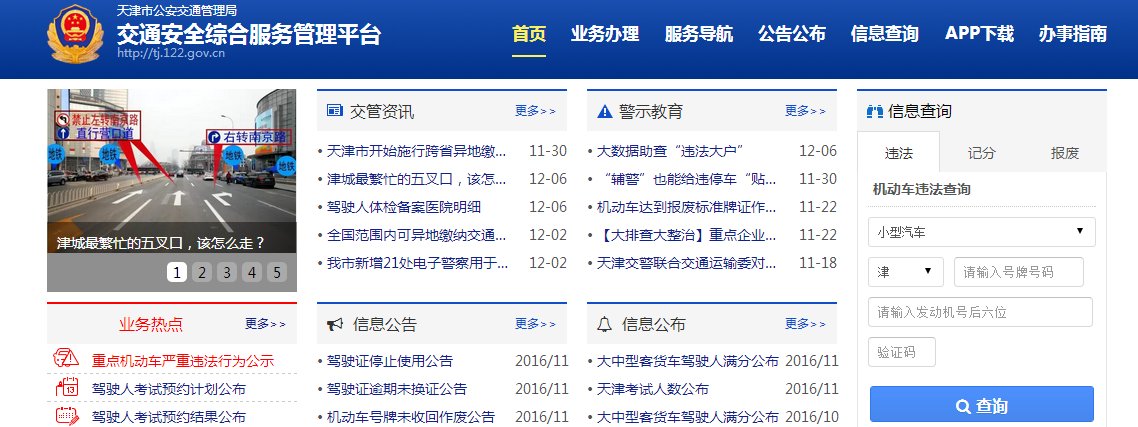Open article “辅警”也能给违停车“贴...
The width and height of the screenshot is (1138, 427).
687,179
